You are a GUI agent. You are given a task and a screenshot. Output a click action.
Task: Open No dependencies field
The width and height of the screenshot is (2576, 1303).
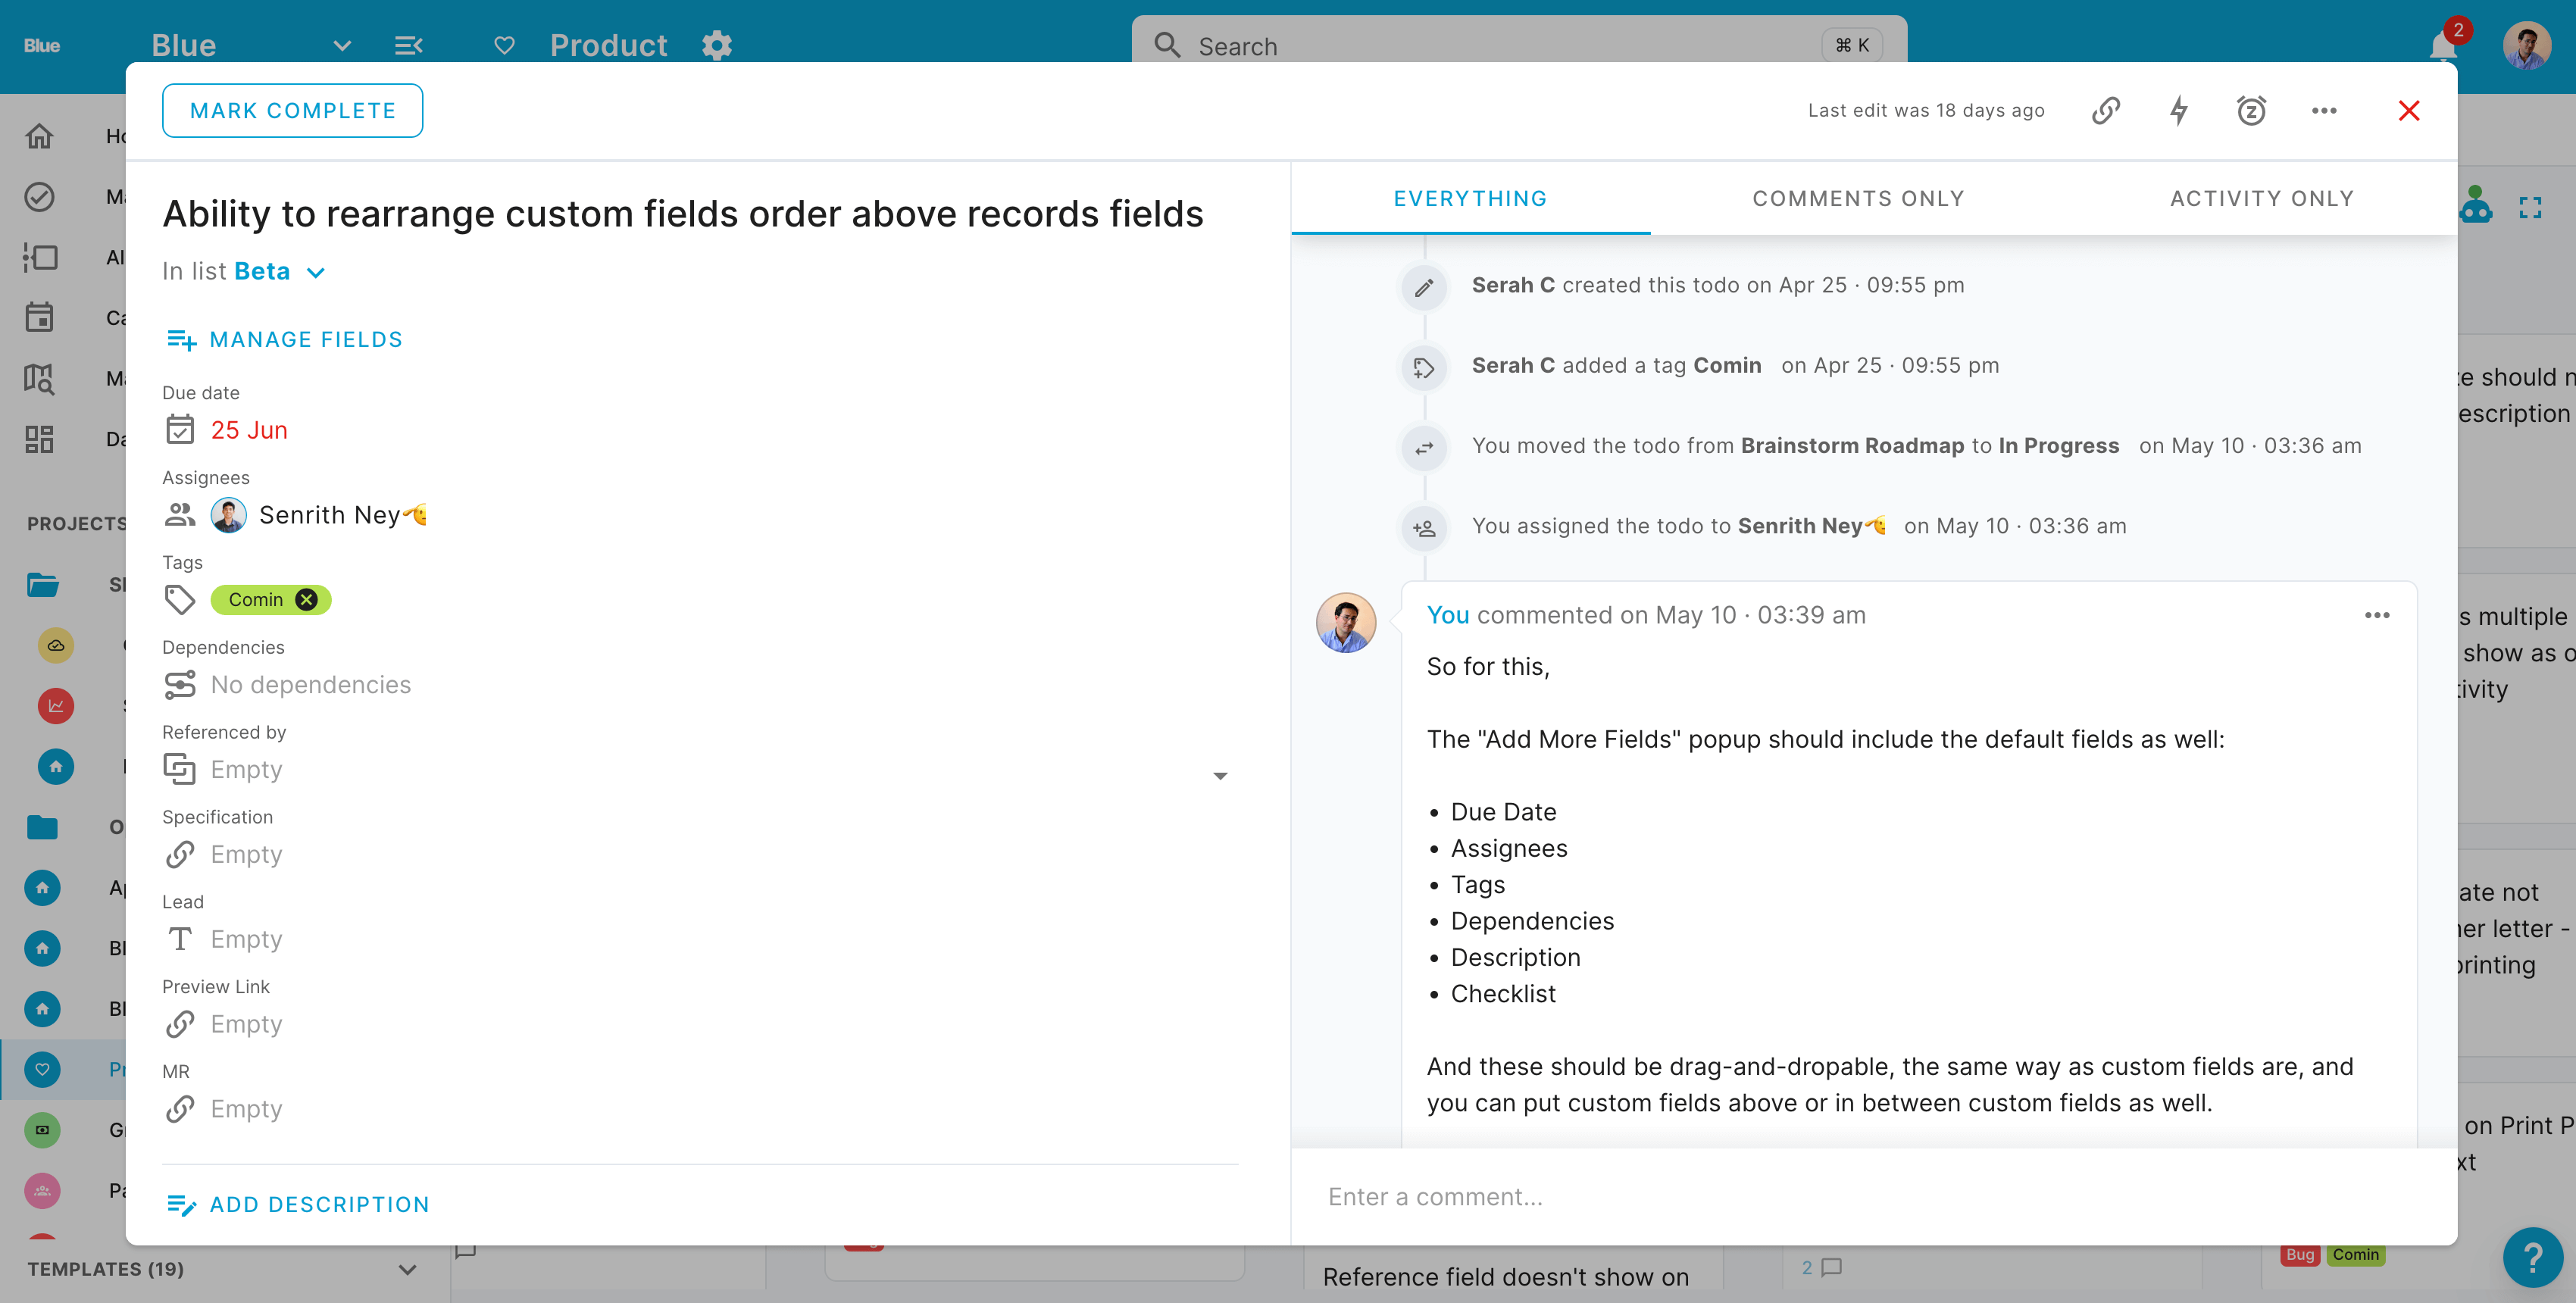pos(311,684)
